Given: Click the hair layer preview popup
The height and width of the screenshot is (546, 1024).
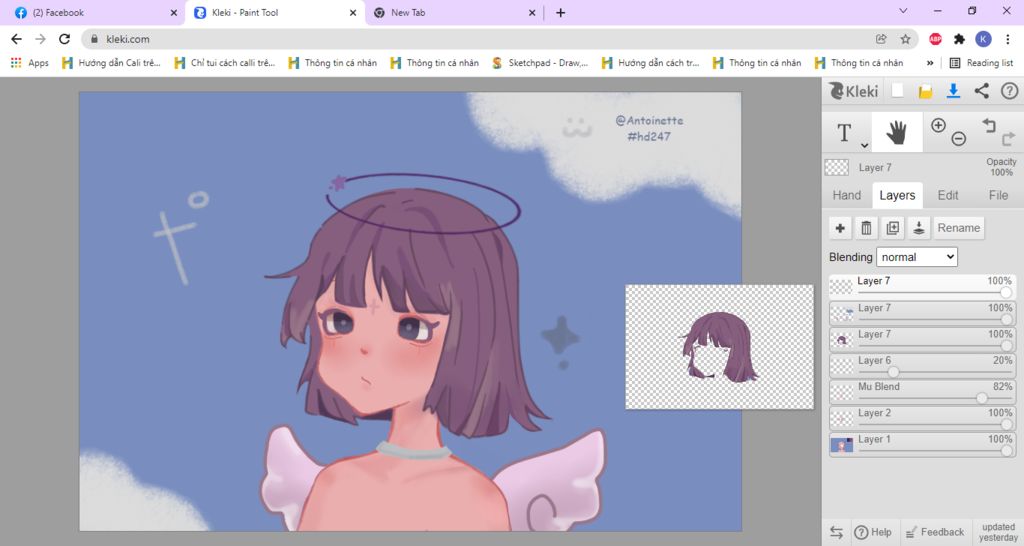Looking at the screenshot, I should (x=720, y=347).
